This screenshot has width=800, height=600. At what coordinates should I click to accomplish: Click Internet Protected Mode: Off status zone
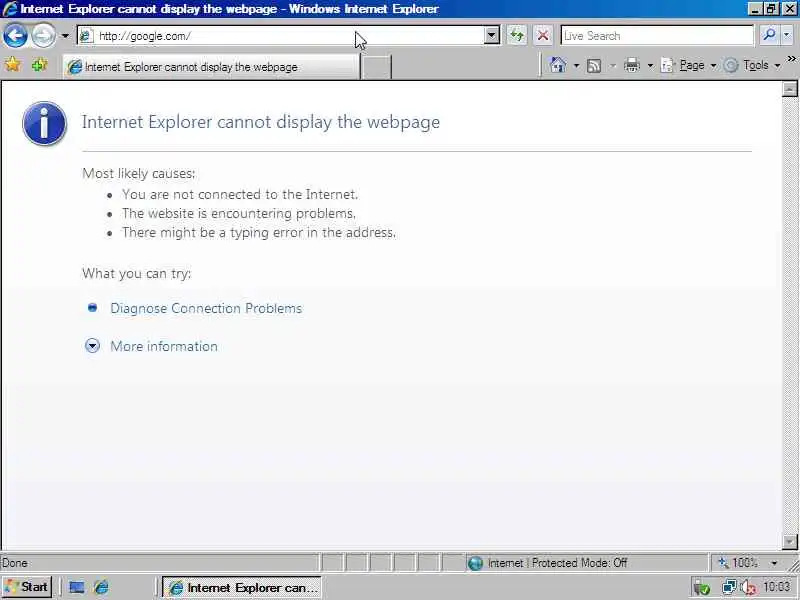coord(557,563)
